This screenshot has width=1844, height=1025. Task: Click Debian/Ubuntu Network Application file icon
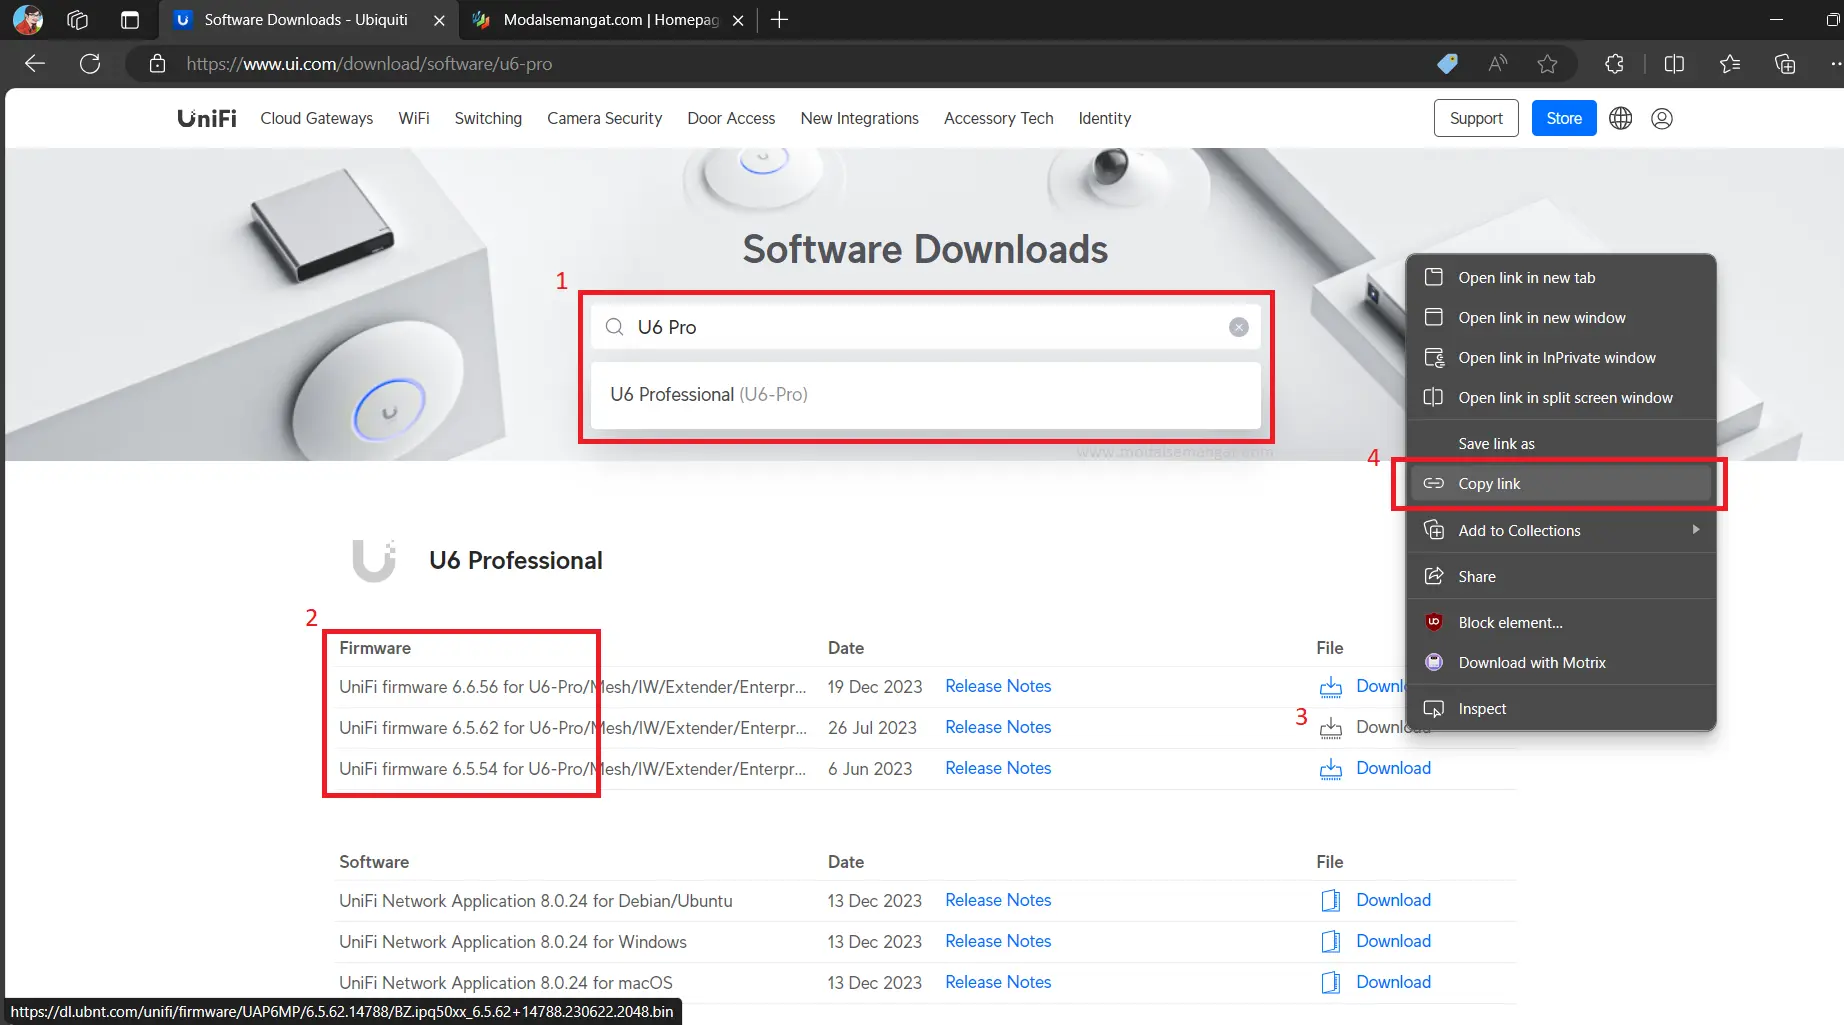pyautogui.click(x=1330, y=900)
